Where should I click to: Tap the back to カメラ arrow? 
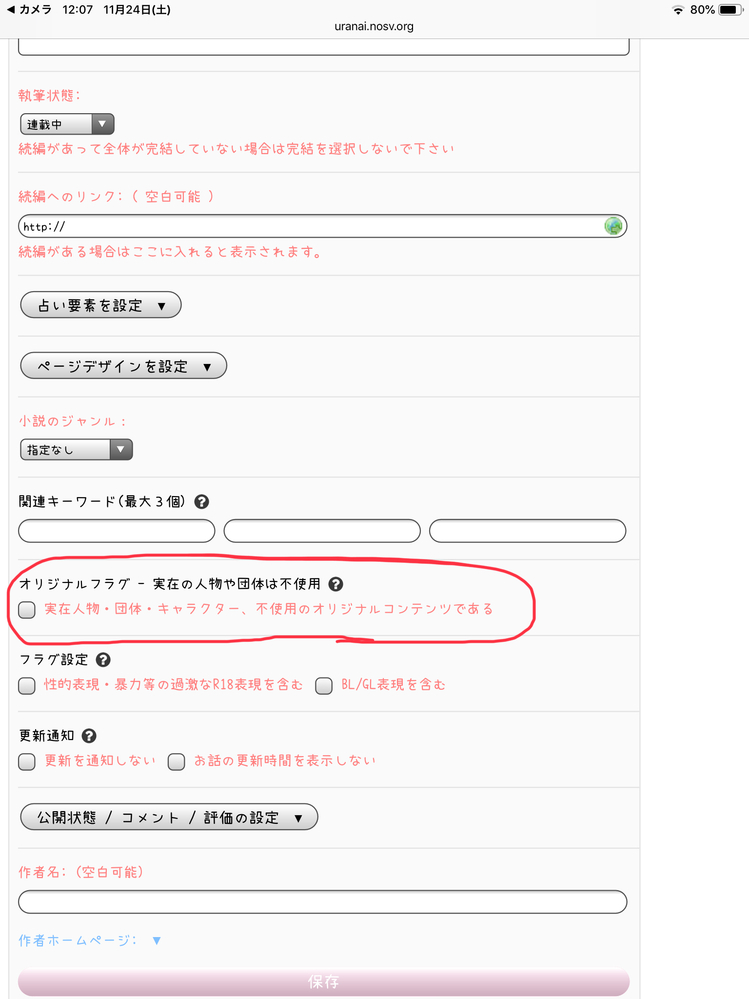coord(11,10)
